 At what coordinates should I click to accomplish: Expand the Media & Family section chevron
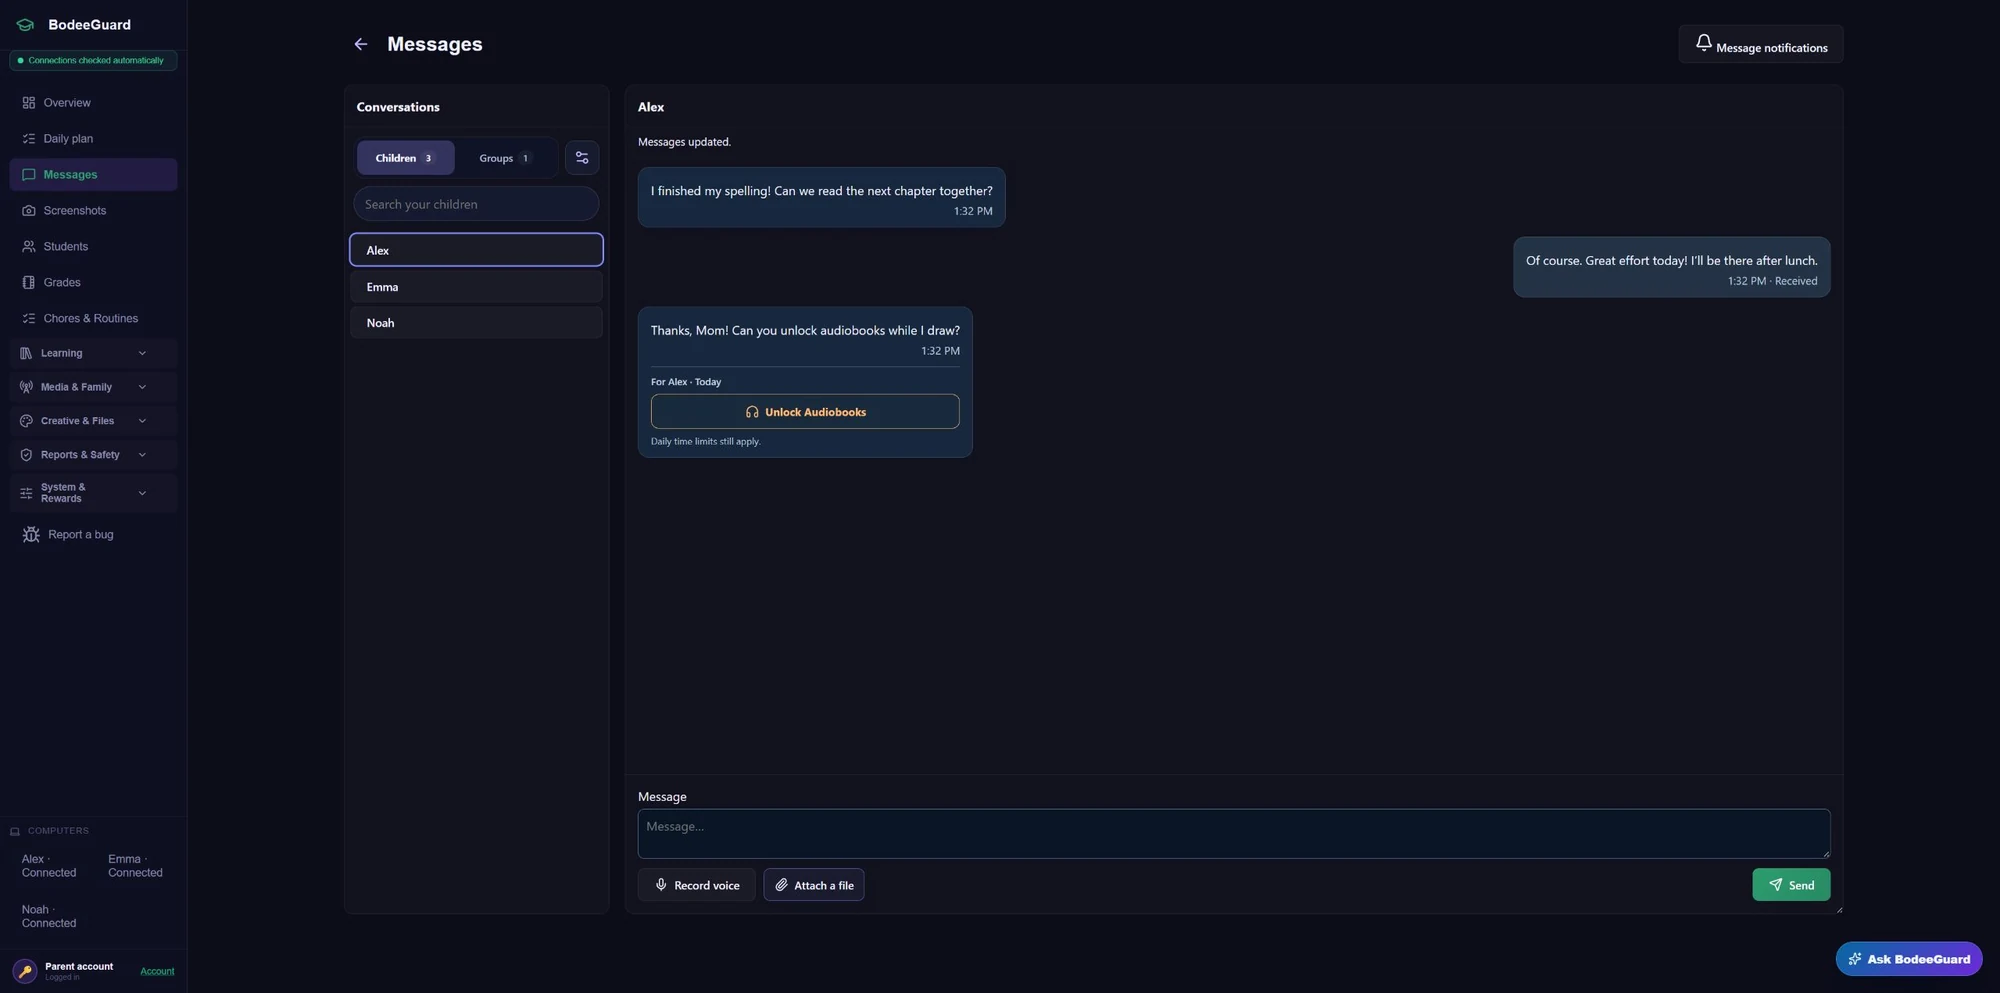(x=142, y=387)
